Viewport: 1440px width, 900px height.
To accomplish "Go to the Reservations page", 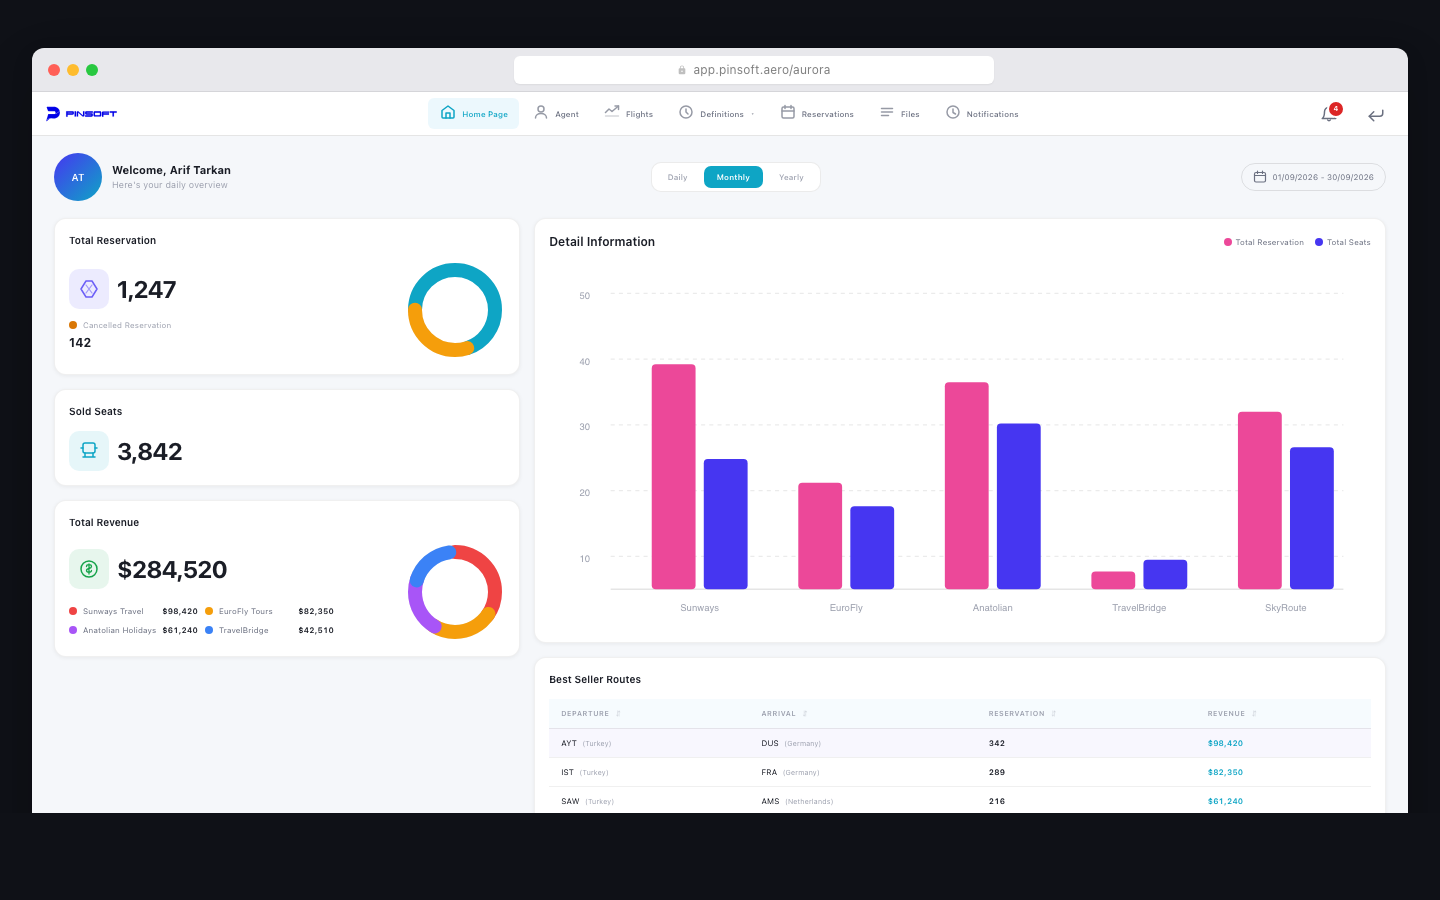I will pyautogui.click(x=817, y=114).
